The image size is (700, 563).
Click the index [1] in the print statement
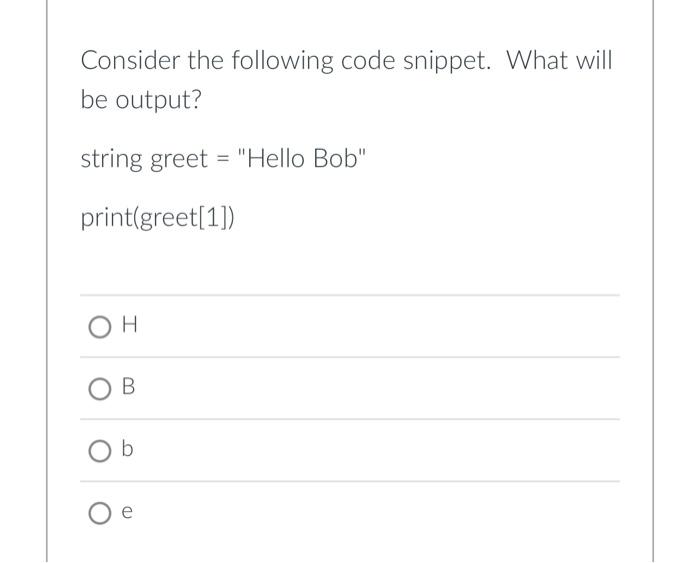click(214, 218)
